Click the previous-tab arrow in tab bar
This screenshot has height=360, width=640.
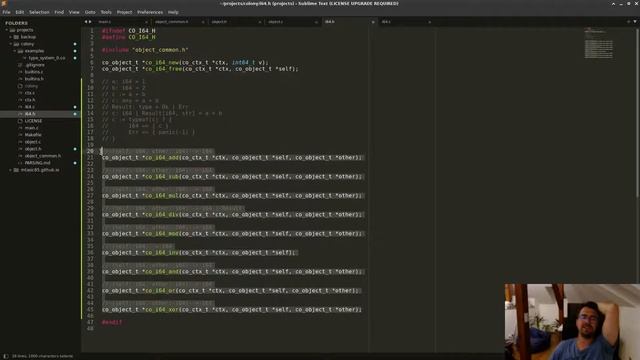coord(86,22)
